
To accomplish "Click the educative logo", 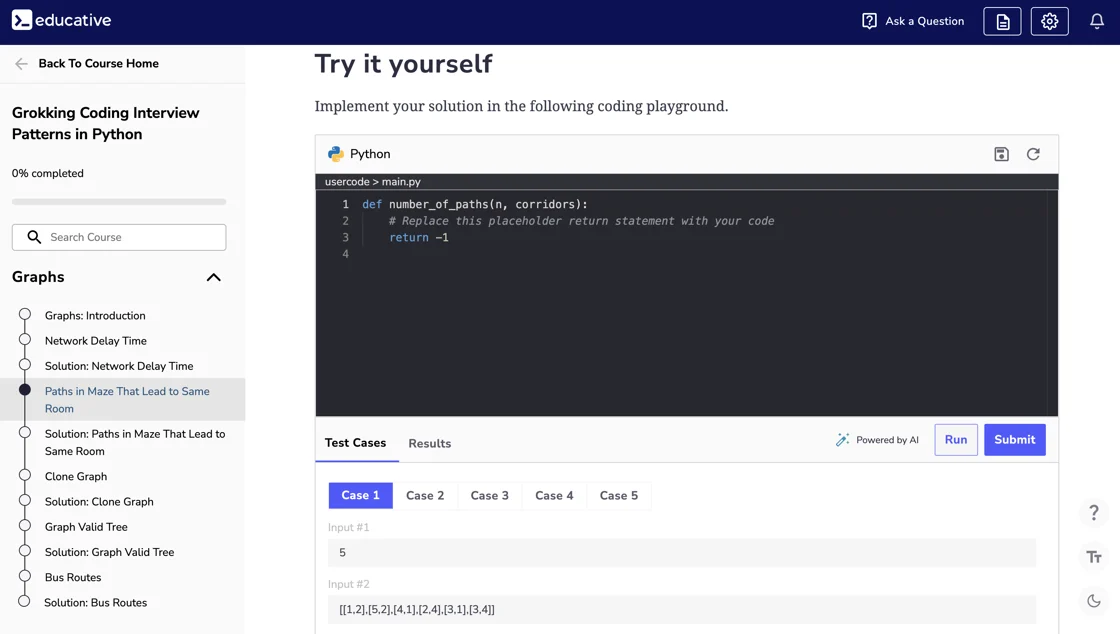I will 61,20.
